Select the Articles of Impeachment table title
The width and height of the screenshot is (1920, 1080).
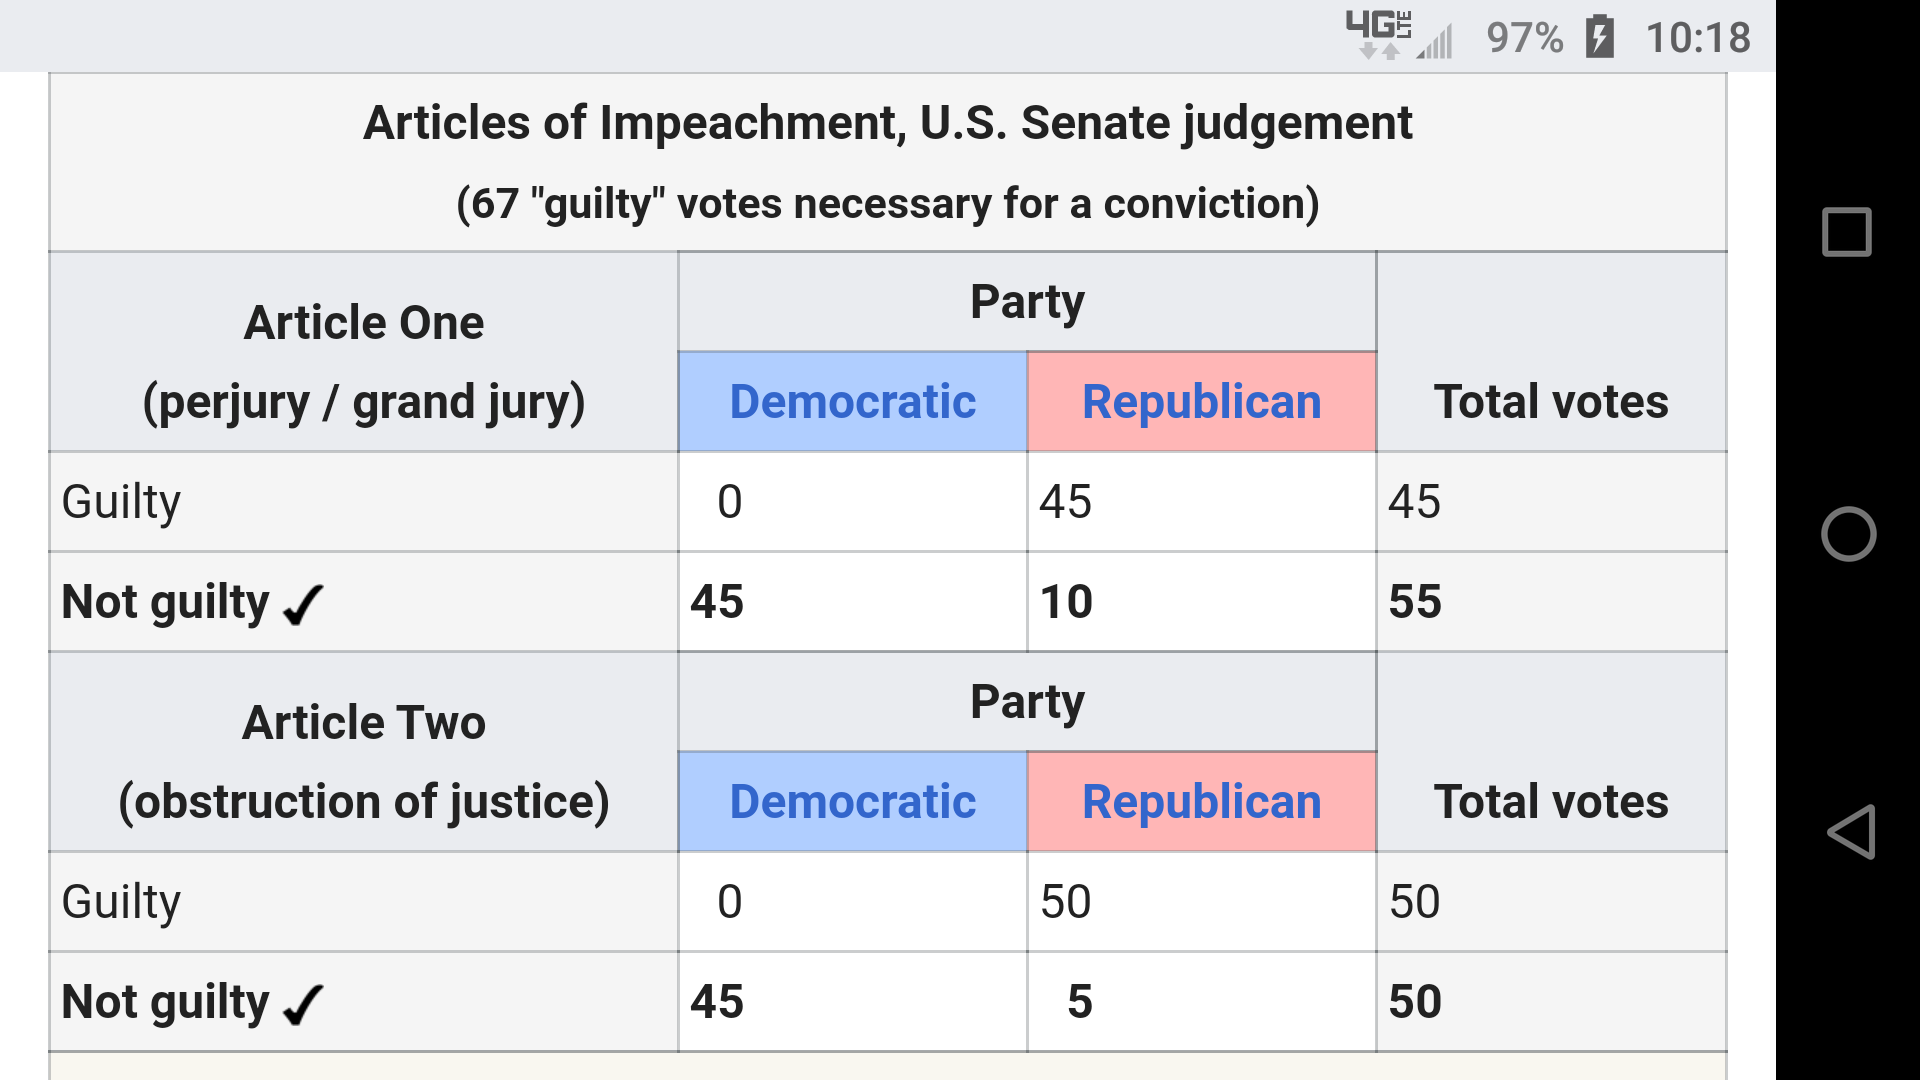pos(887,124)
